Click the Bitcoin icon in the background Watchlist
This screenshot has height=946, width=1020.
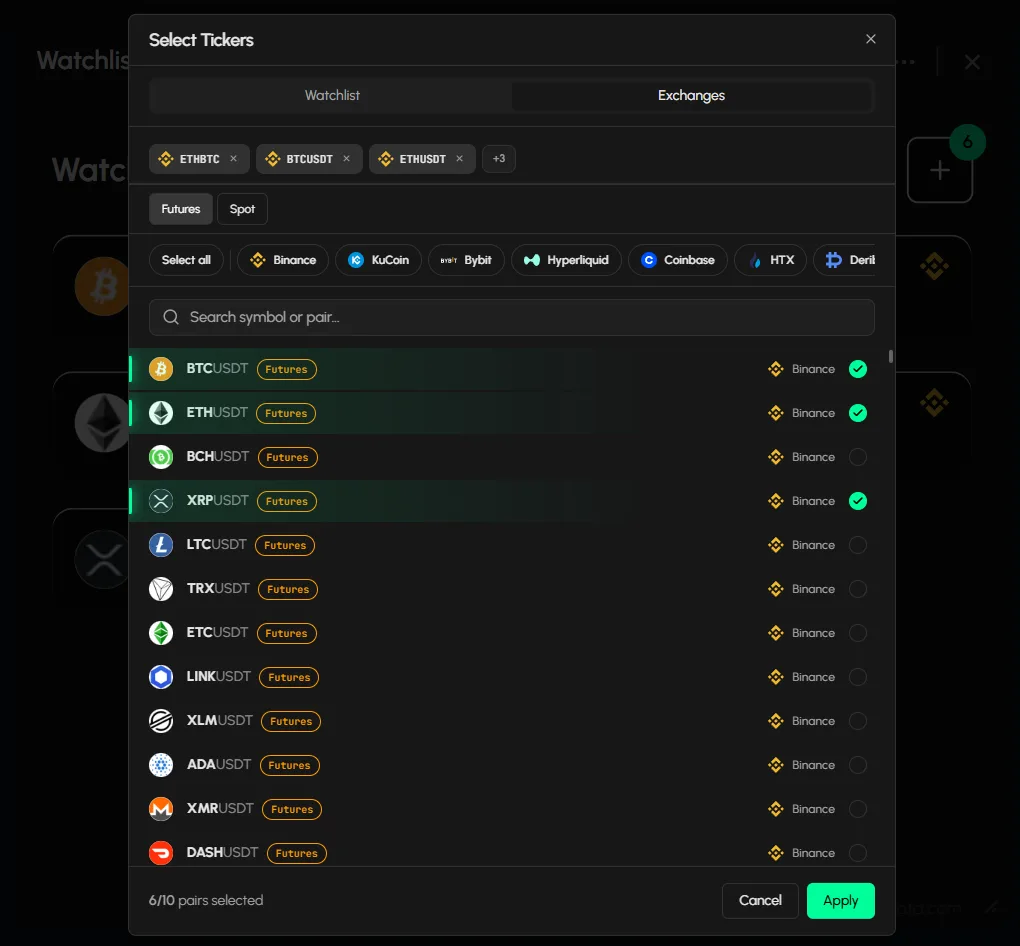(103, 286)
